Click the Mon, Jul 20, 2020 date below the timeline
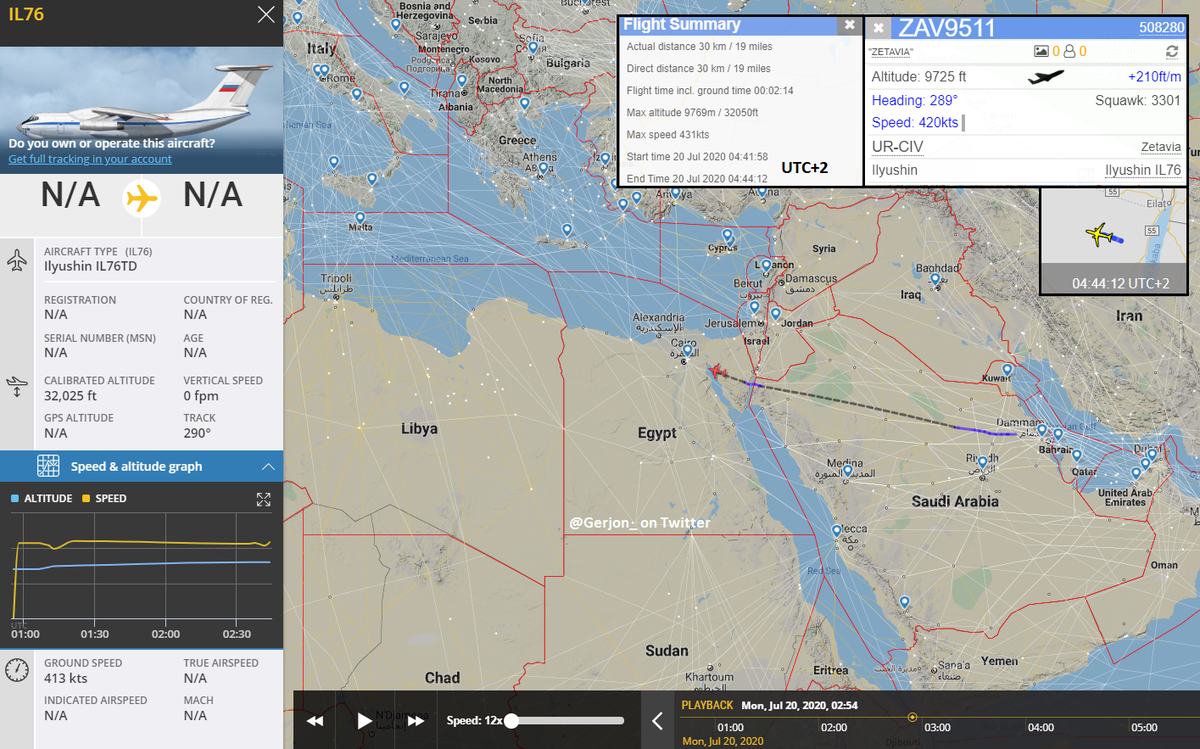 pyautogui.click(x=723, y=741)
